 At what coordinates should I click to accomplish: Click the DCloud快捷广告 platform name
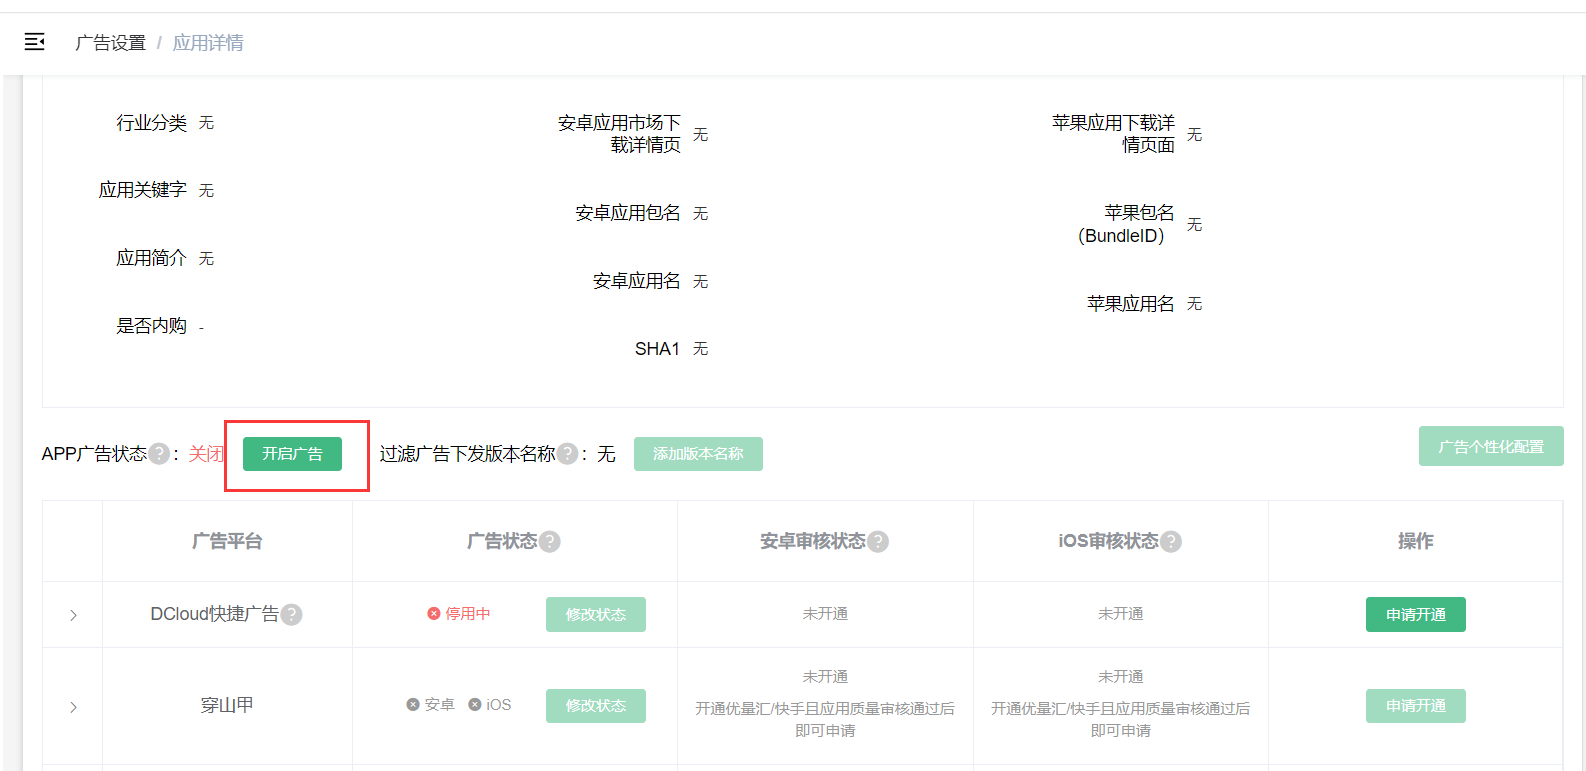(214, 614)
